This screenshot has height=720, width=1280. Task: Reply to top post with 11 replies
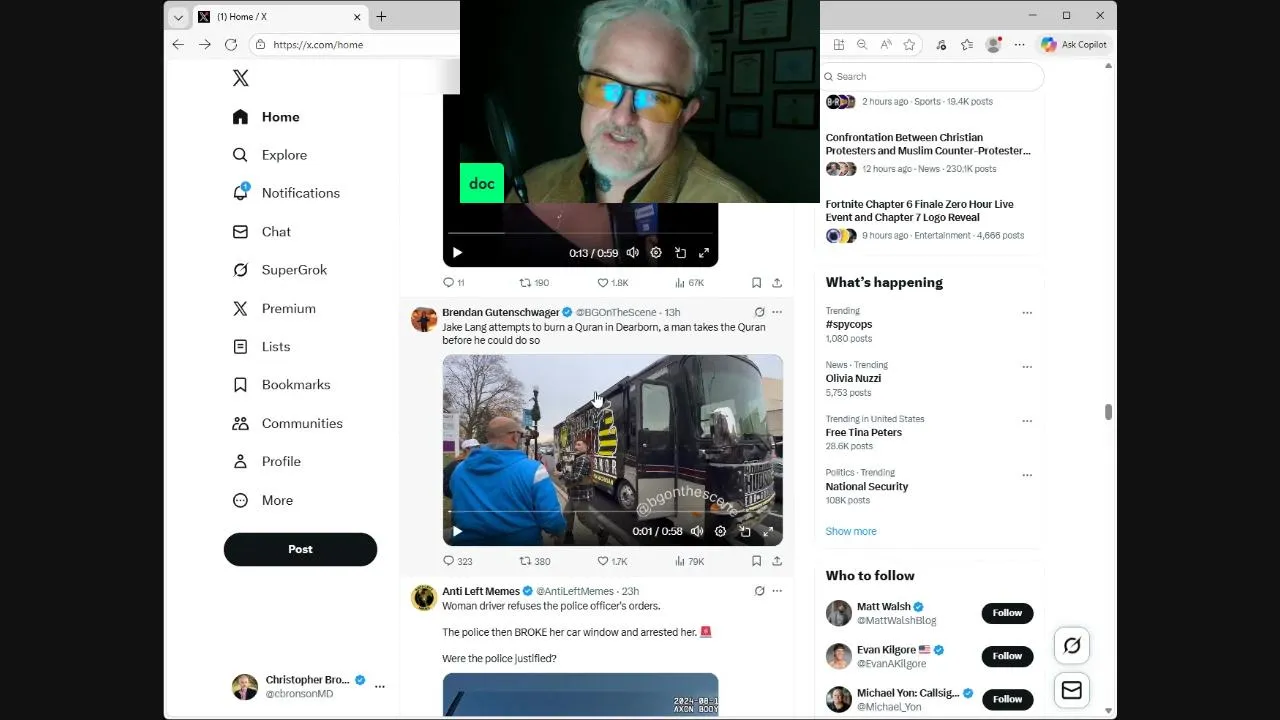click(x=454, y=283)
